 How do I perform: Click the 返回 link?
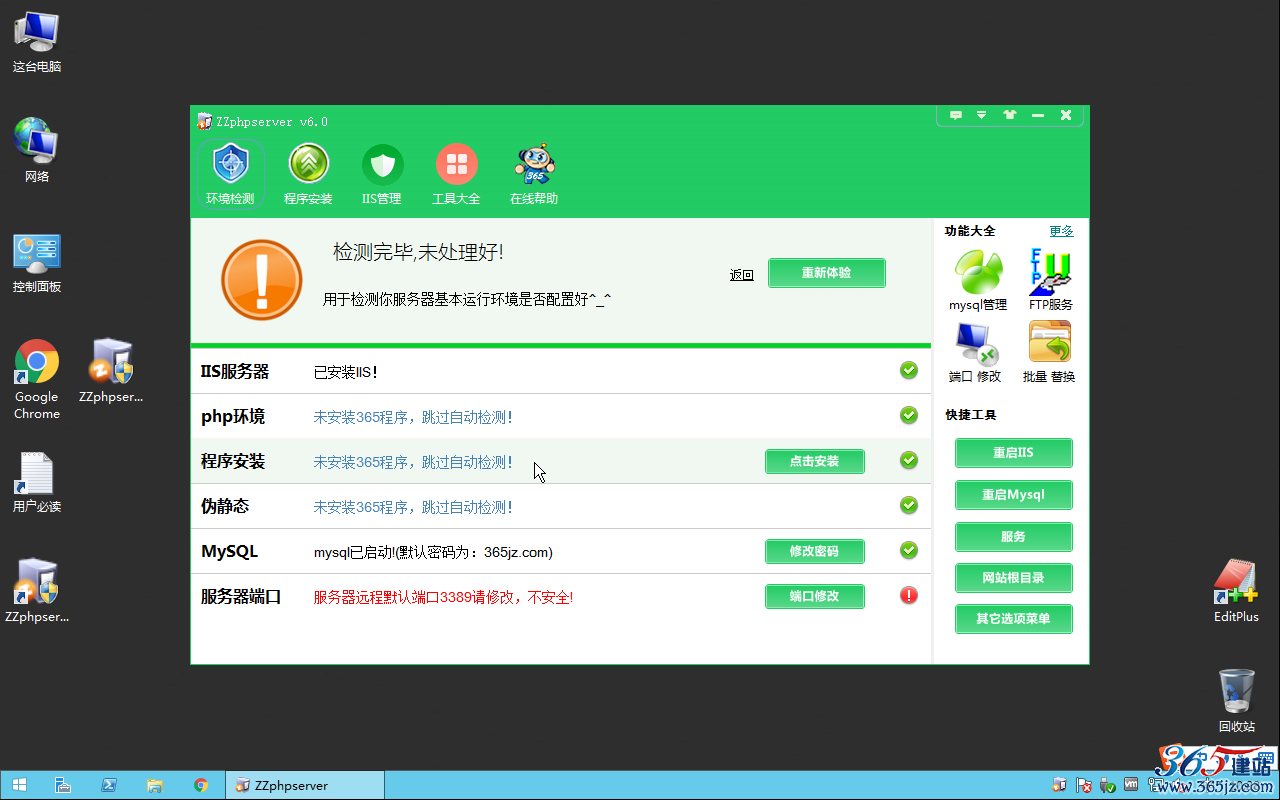pos(742,275)
